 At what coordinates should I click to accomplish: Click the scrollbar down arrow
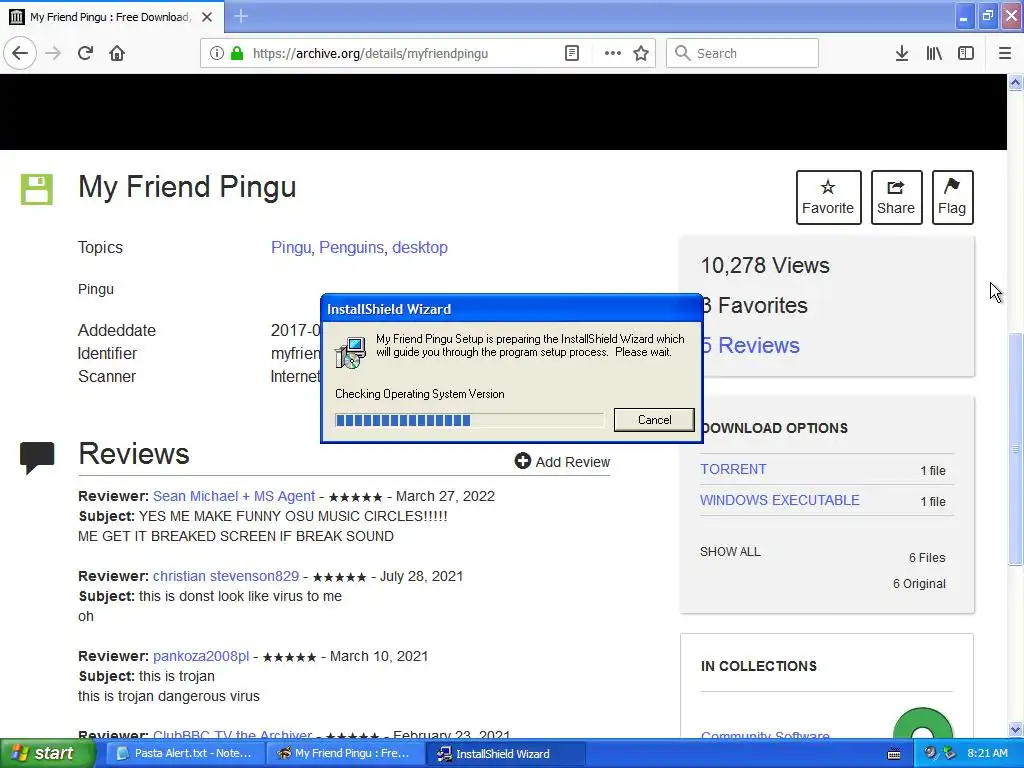1016,729
